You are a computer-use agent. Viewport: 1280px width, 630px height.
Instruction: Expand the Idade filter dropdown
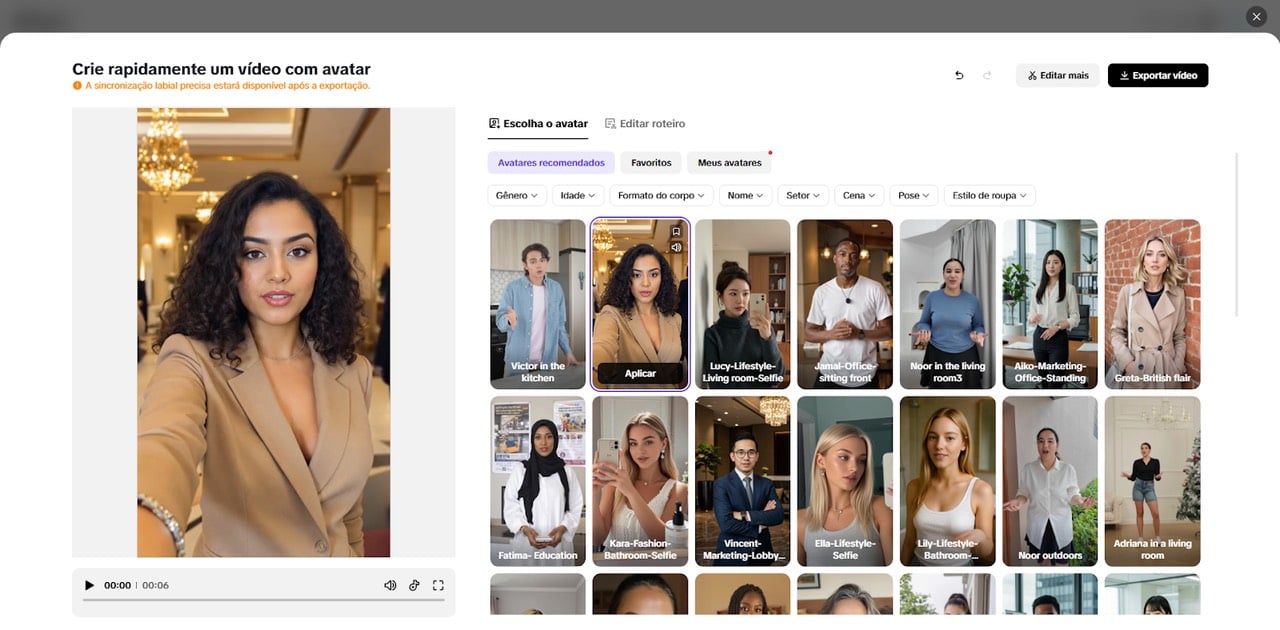(578, 195)
